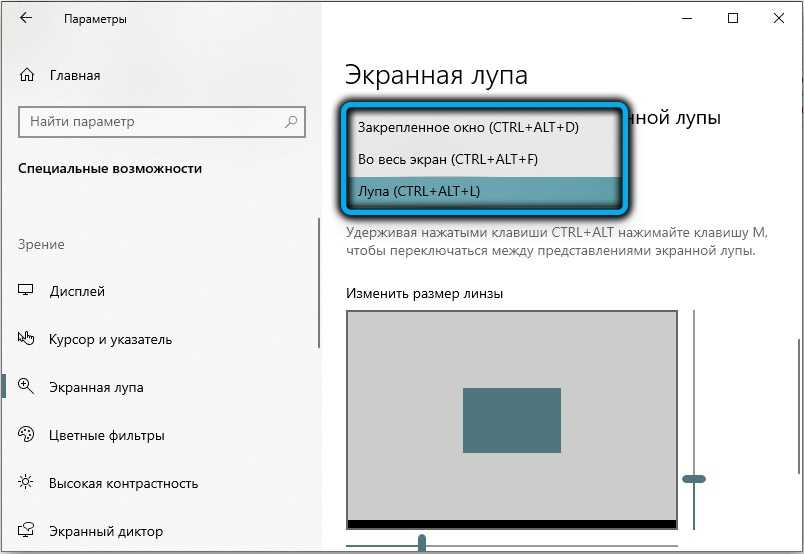Click the vertical lens height slider handle
This screenshot has width=804, height=554.
click(694, 479)
